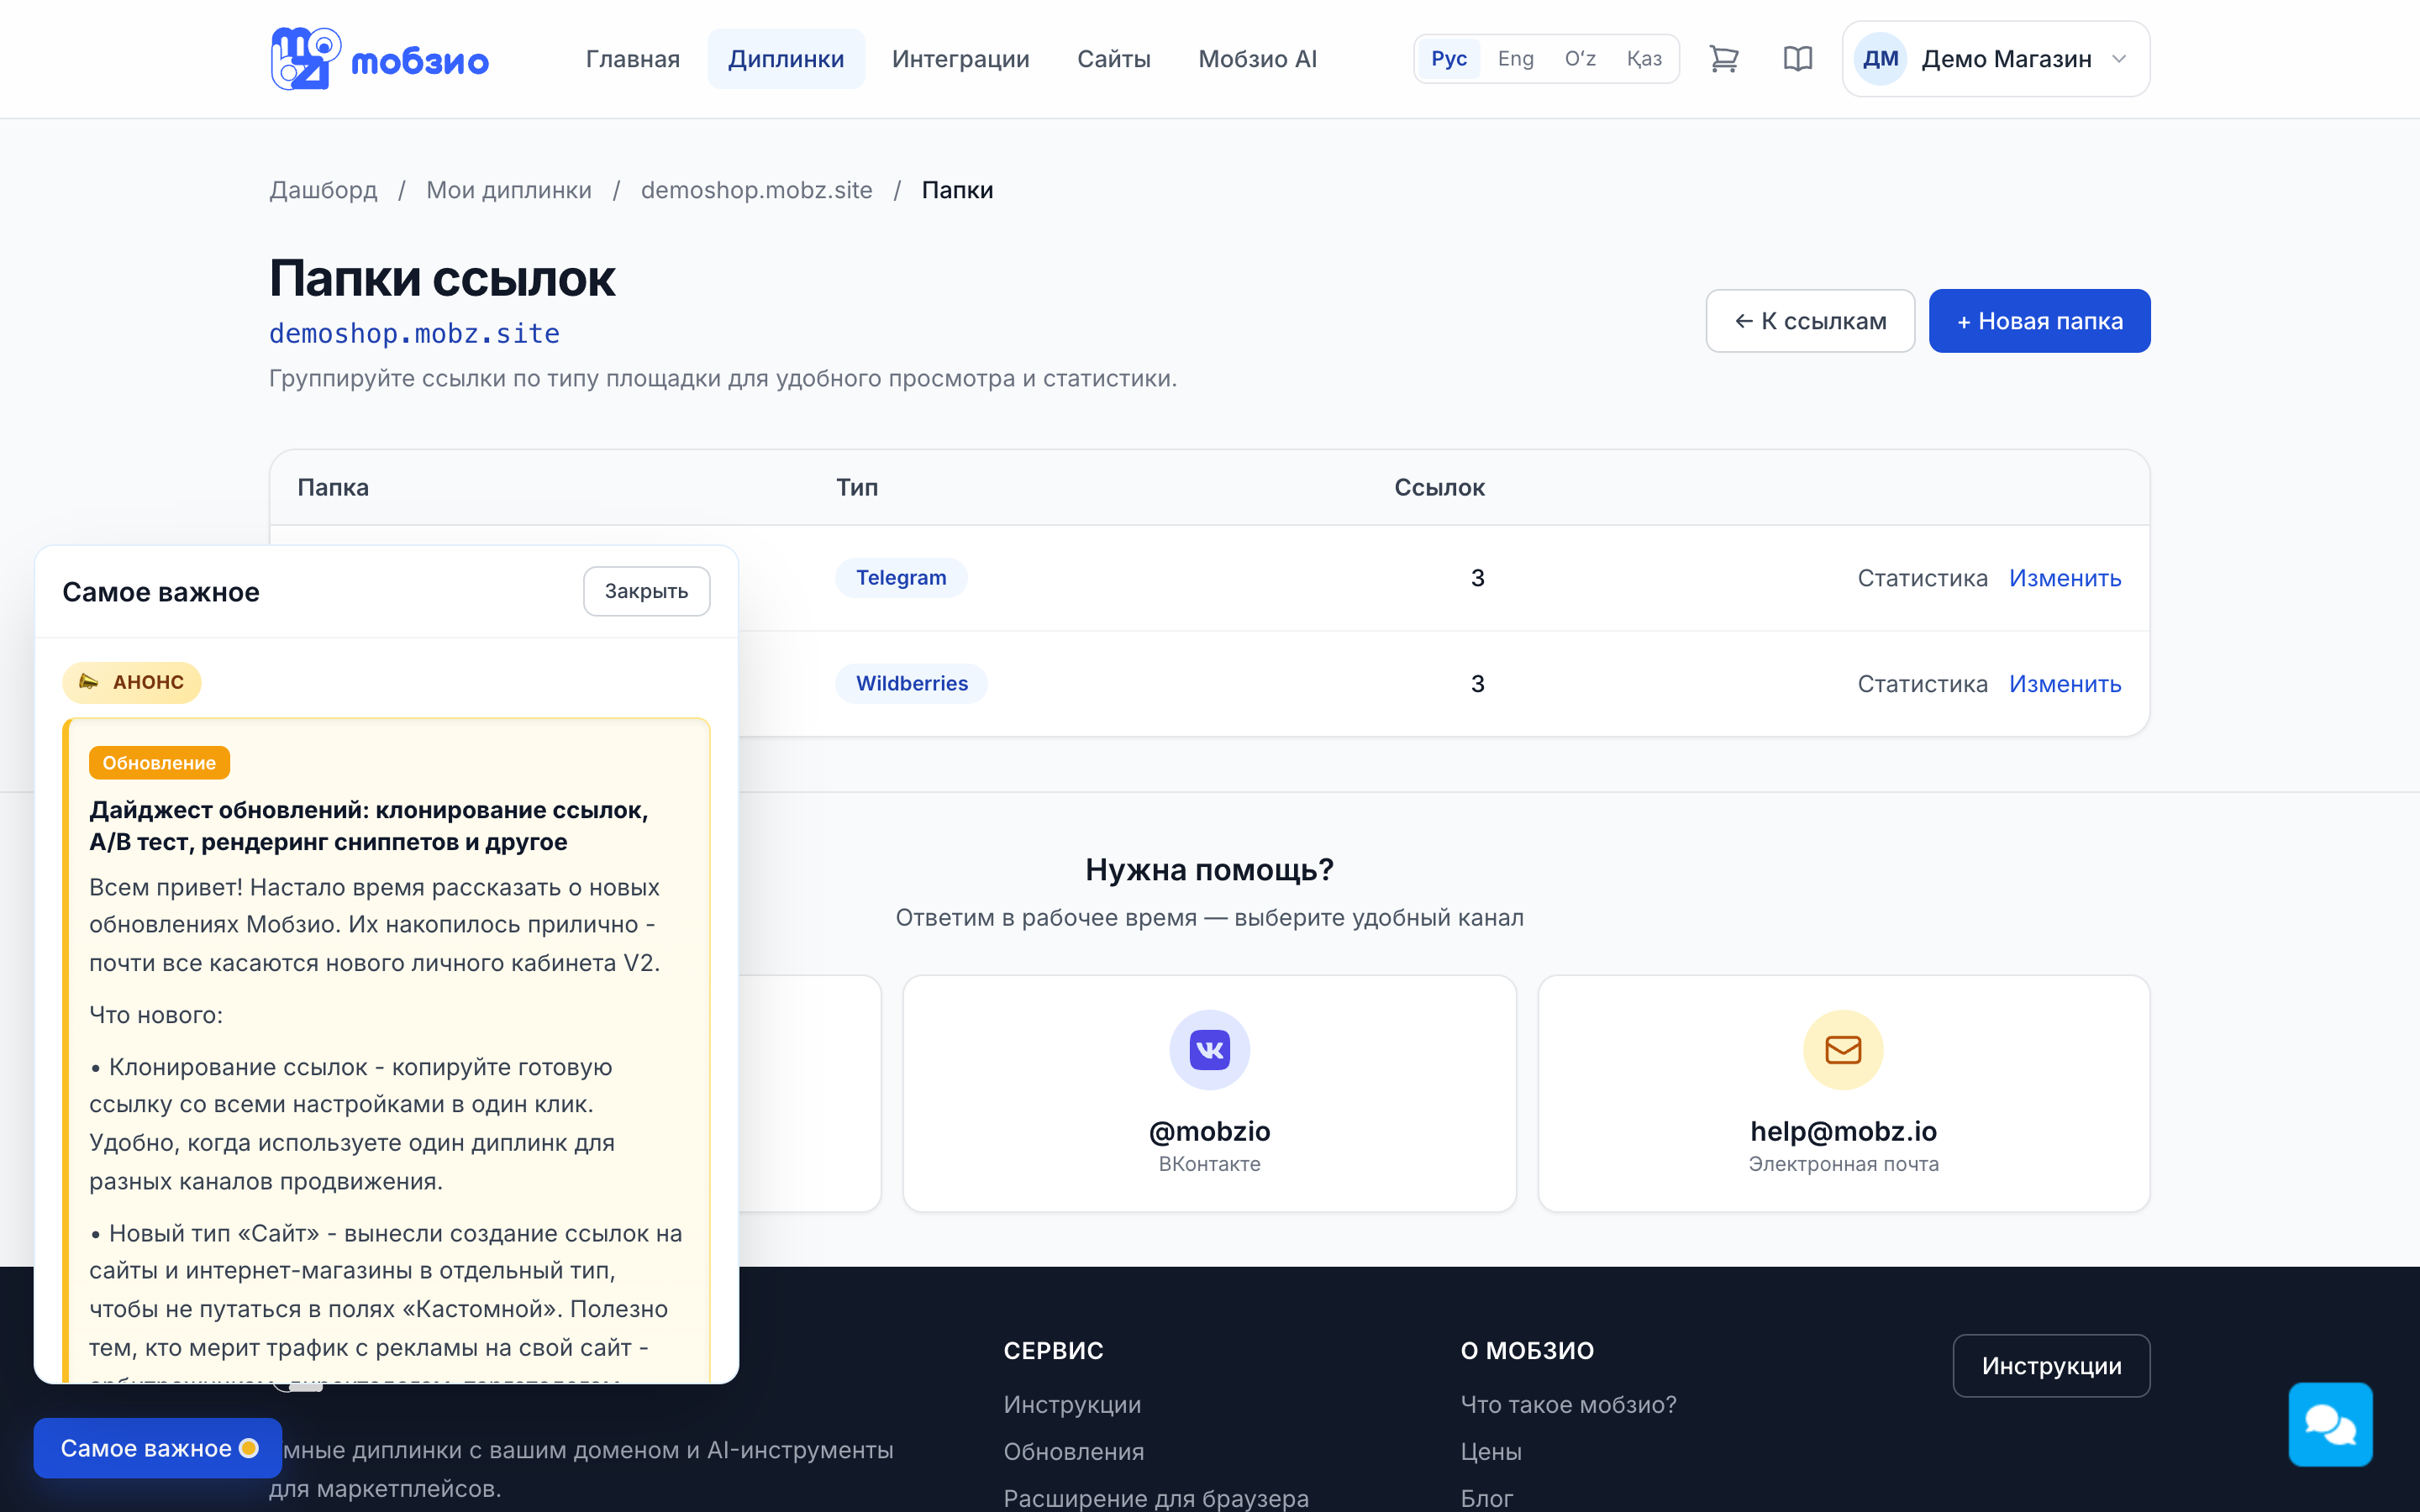2420x1512 pixels.
Task: Open the Диплинки navigation tab
Action: point(786,59)
